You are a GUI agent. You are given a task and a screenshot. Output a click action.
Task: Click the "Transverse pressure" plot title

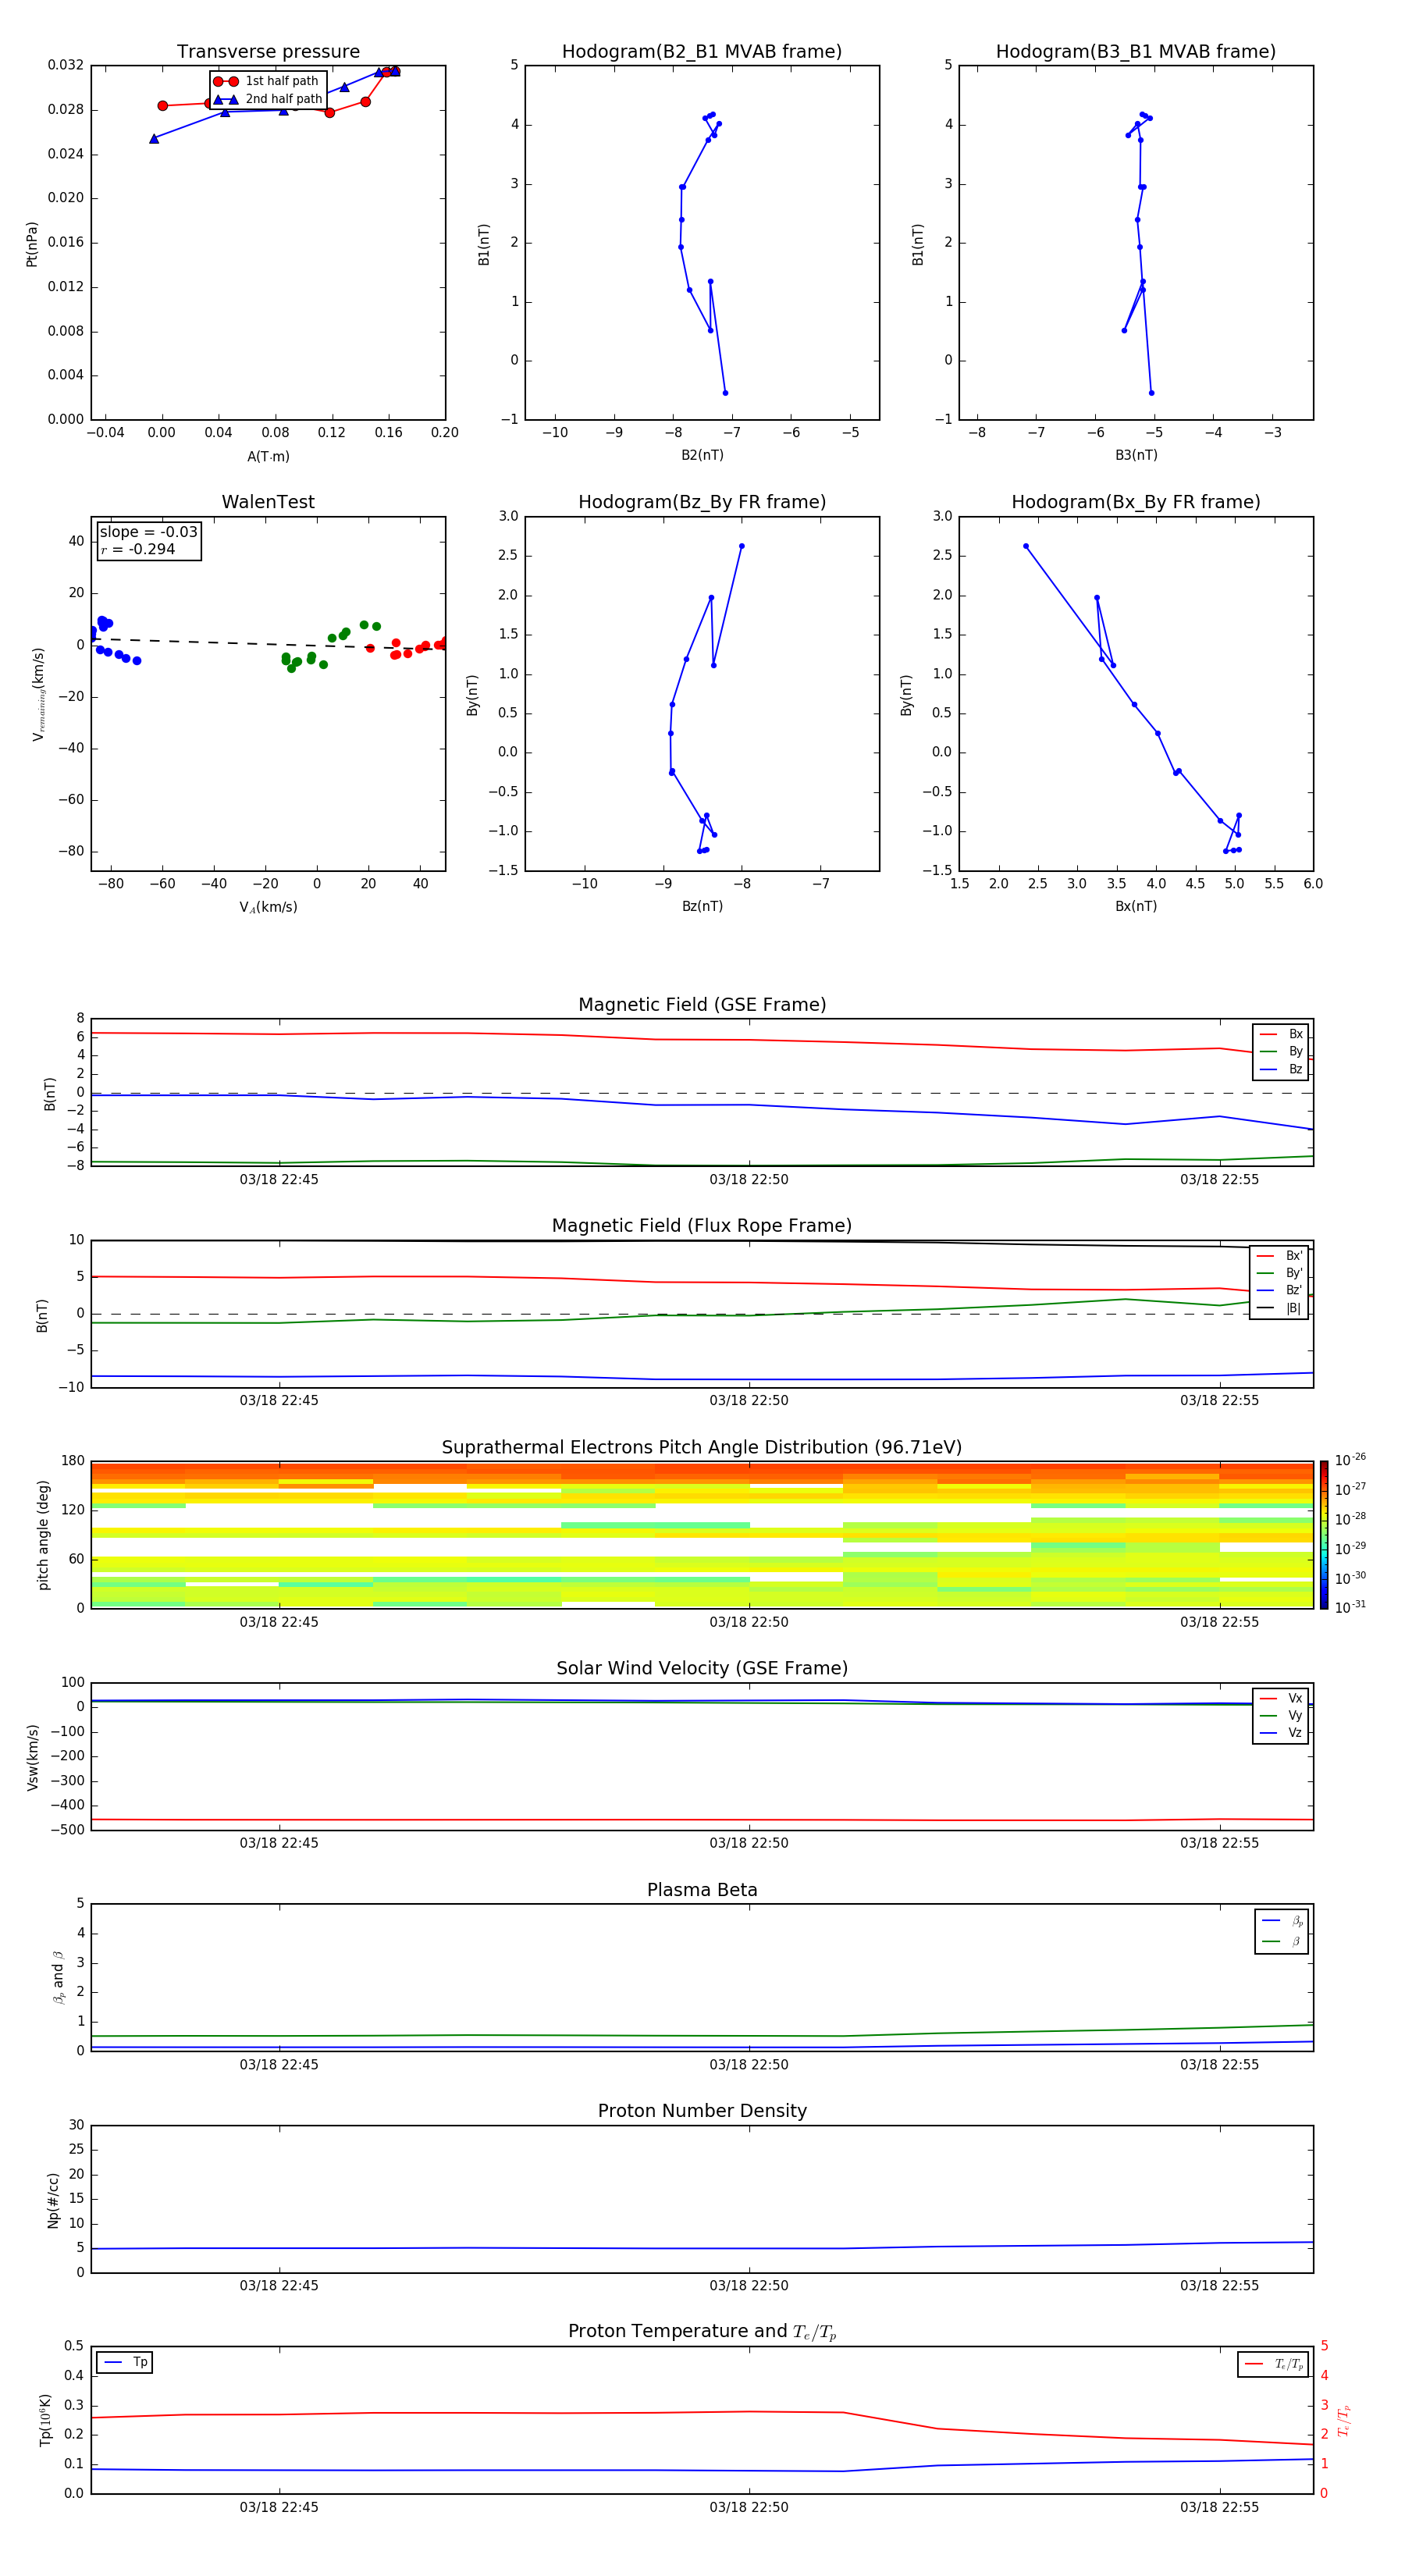[268, 51]
